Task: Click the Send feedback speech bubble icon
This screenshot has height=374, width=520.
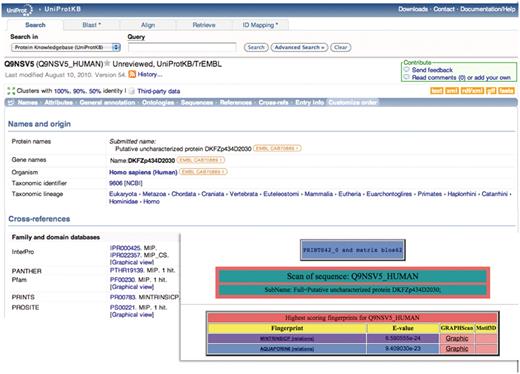Action: pyautogui.click(x=407, y=70)
